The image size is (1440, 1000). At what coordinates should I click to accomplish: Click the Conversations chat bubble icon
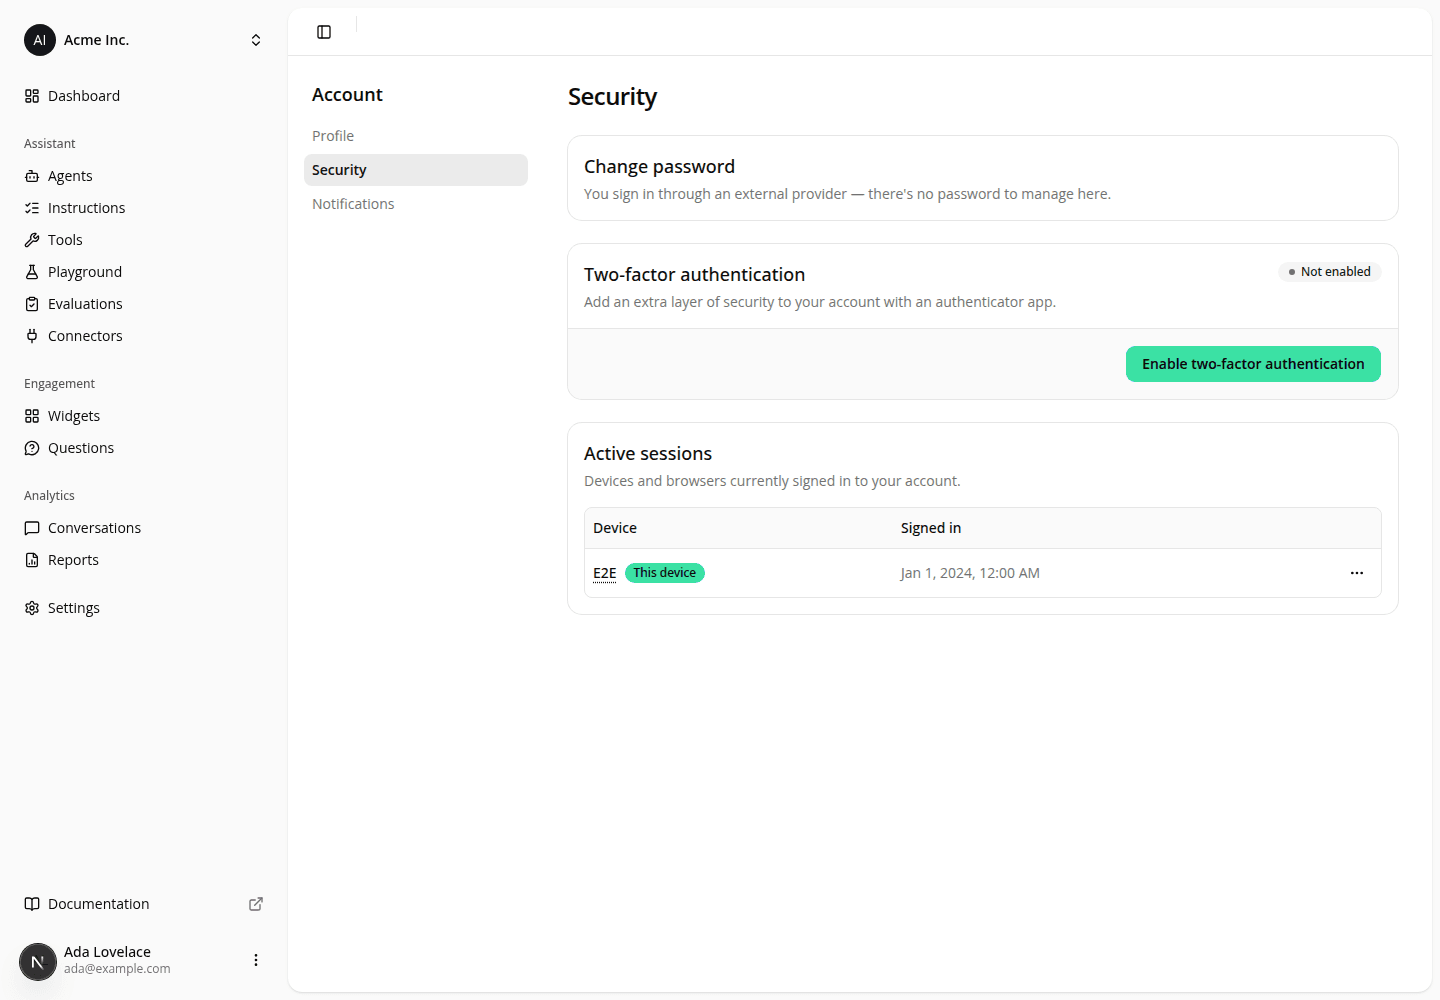[32, 528]
